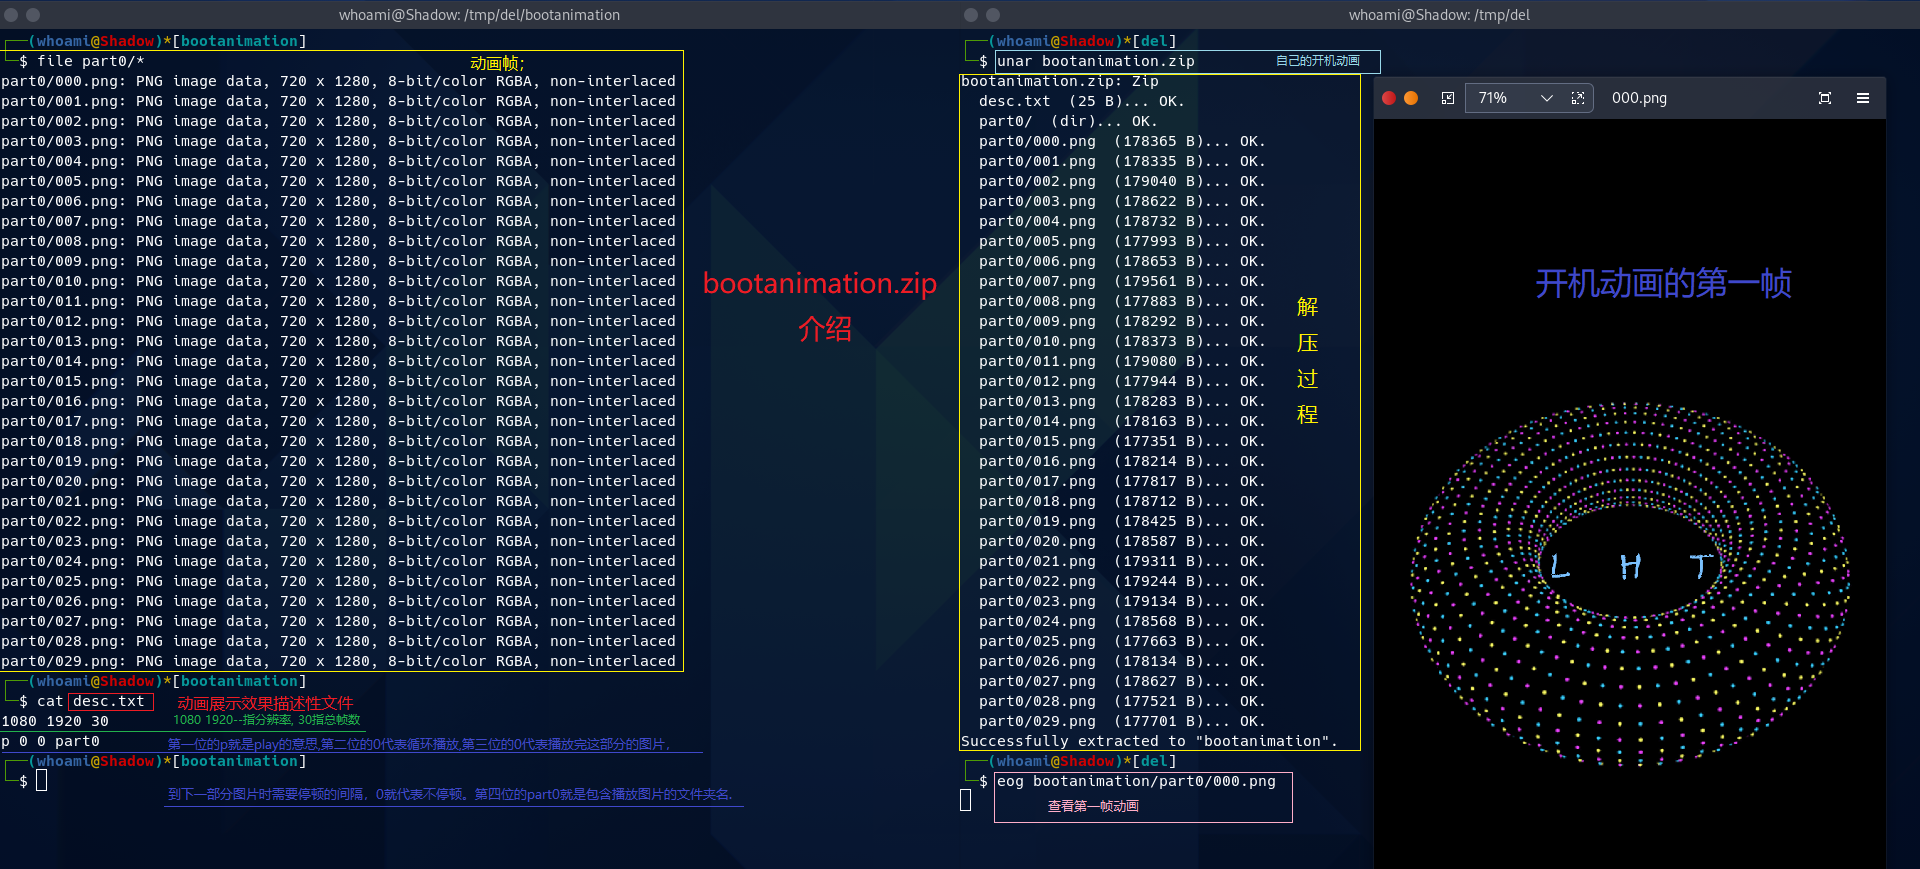This screenshot has height=869, width=1920.
Task: Click the second window button of left terminal
Action: 33,15
